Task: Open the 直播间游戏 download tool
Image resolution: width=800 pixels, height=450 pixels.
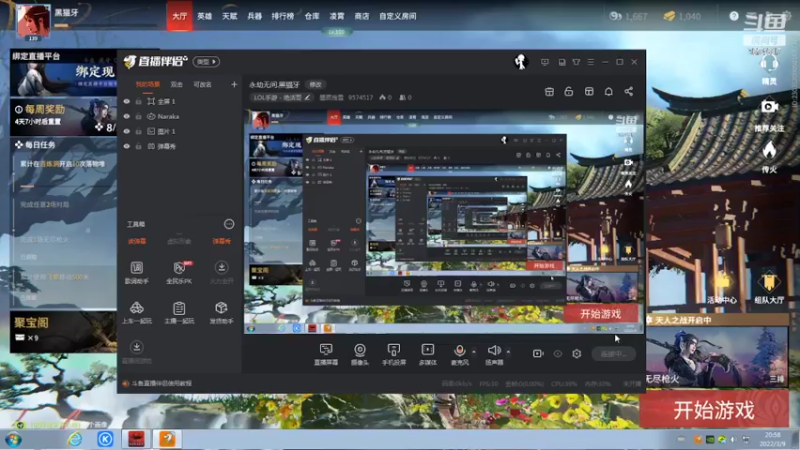Action: [x=136, y=352]
